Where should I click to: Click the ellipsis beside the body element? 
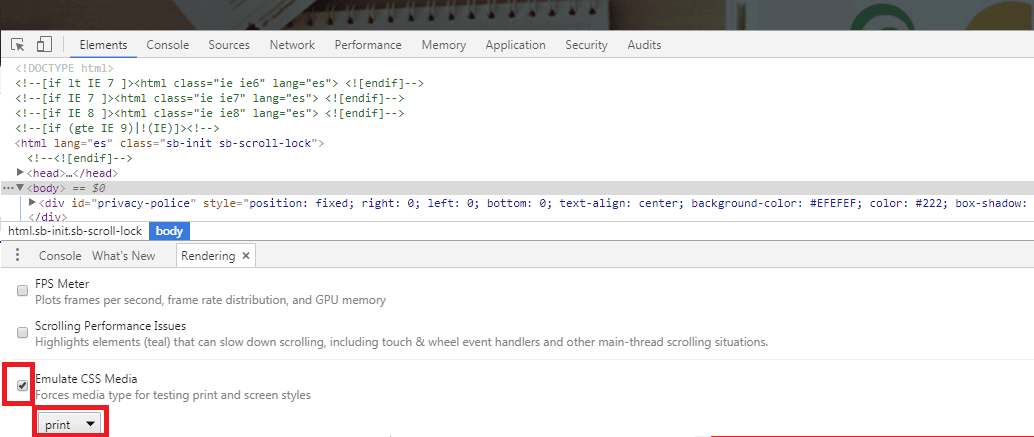pyautogui.click(x=8, y=189)
